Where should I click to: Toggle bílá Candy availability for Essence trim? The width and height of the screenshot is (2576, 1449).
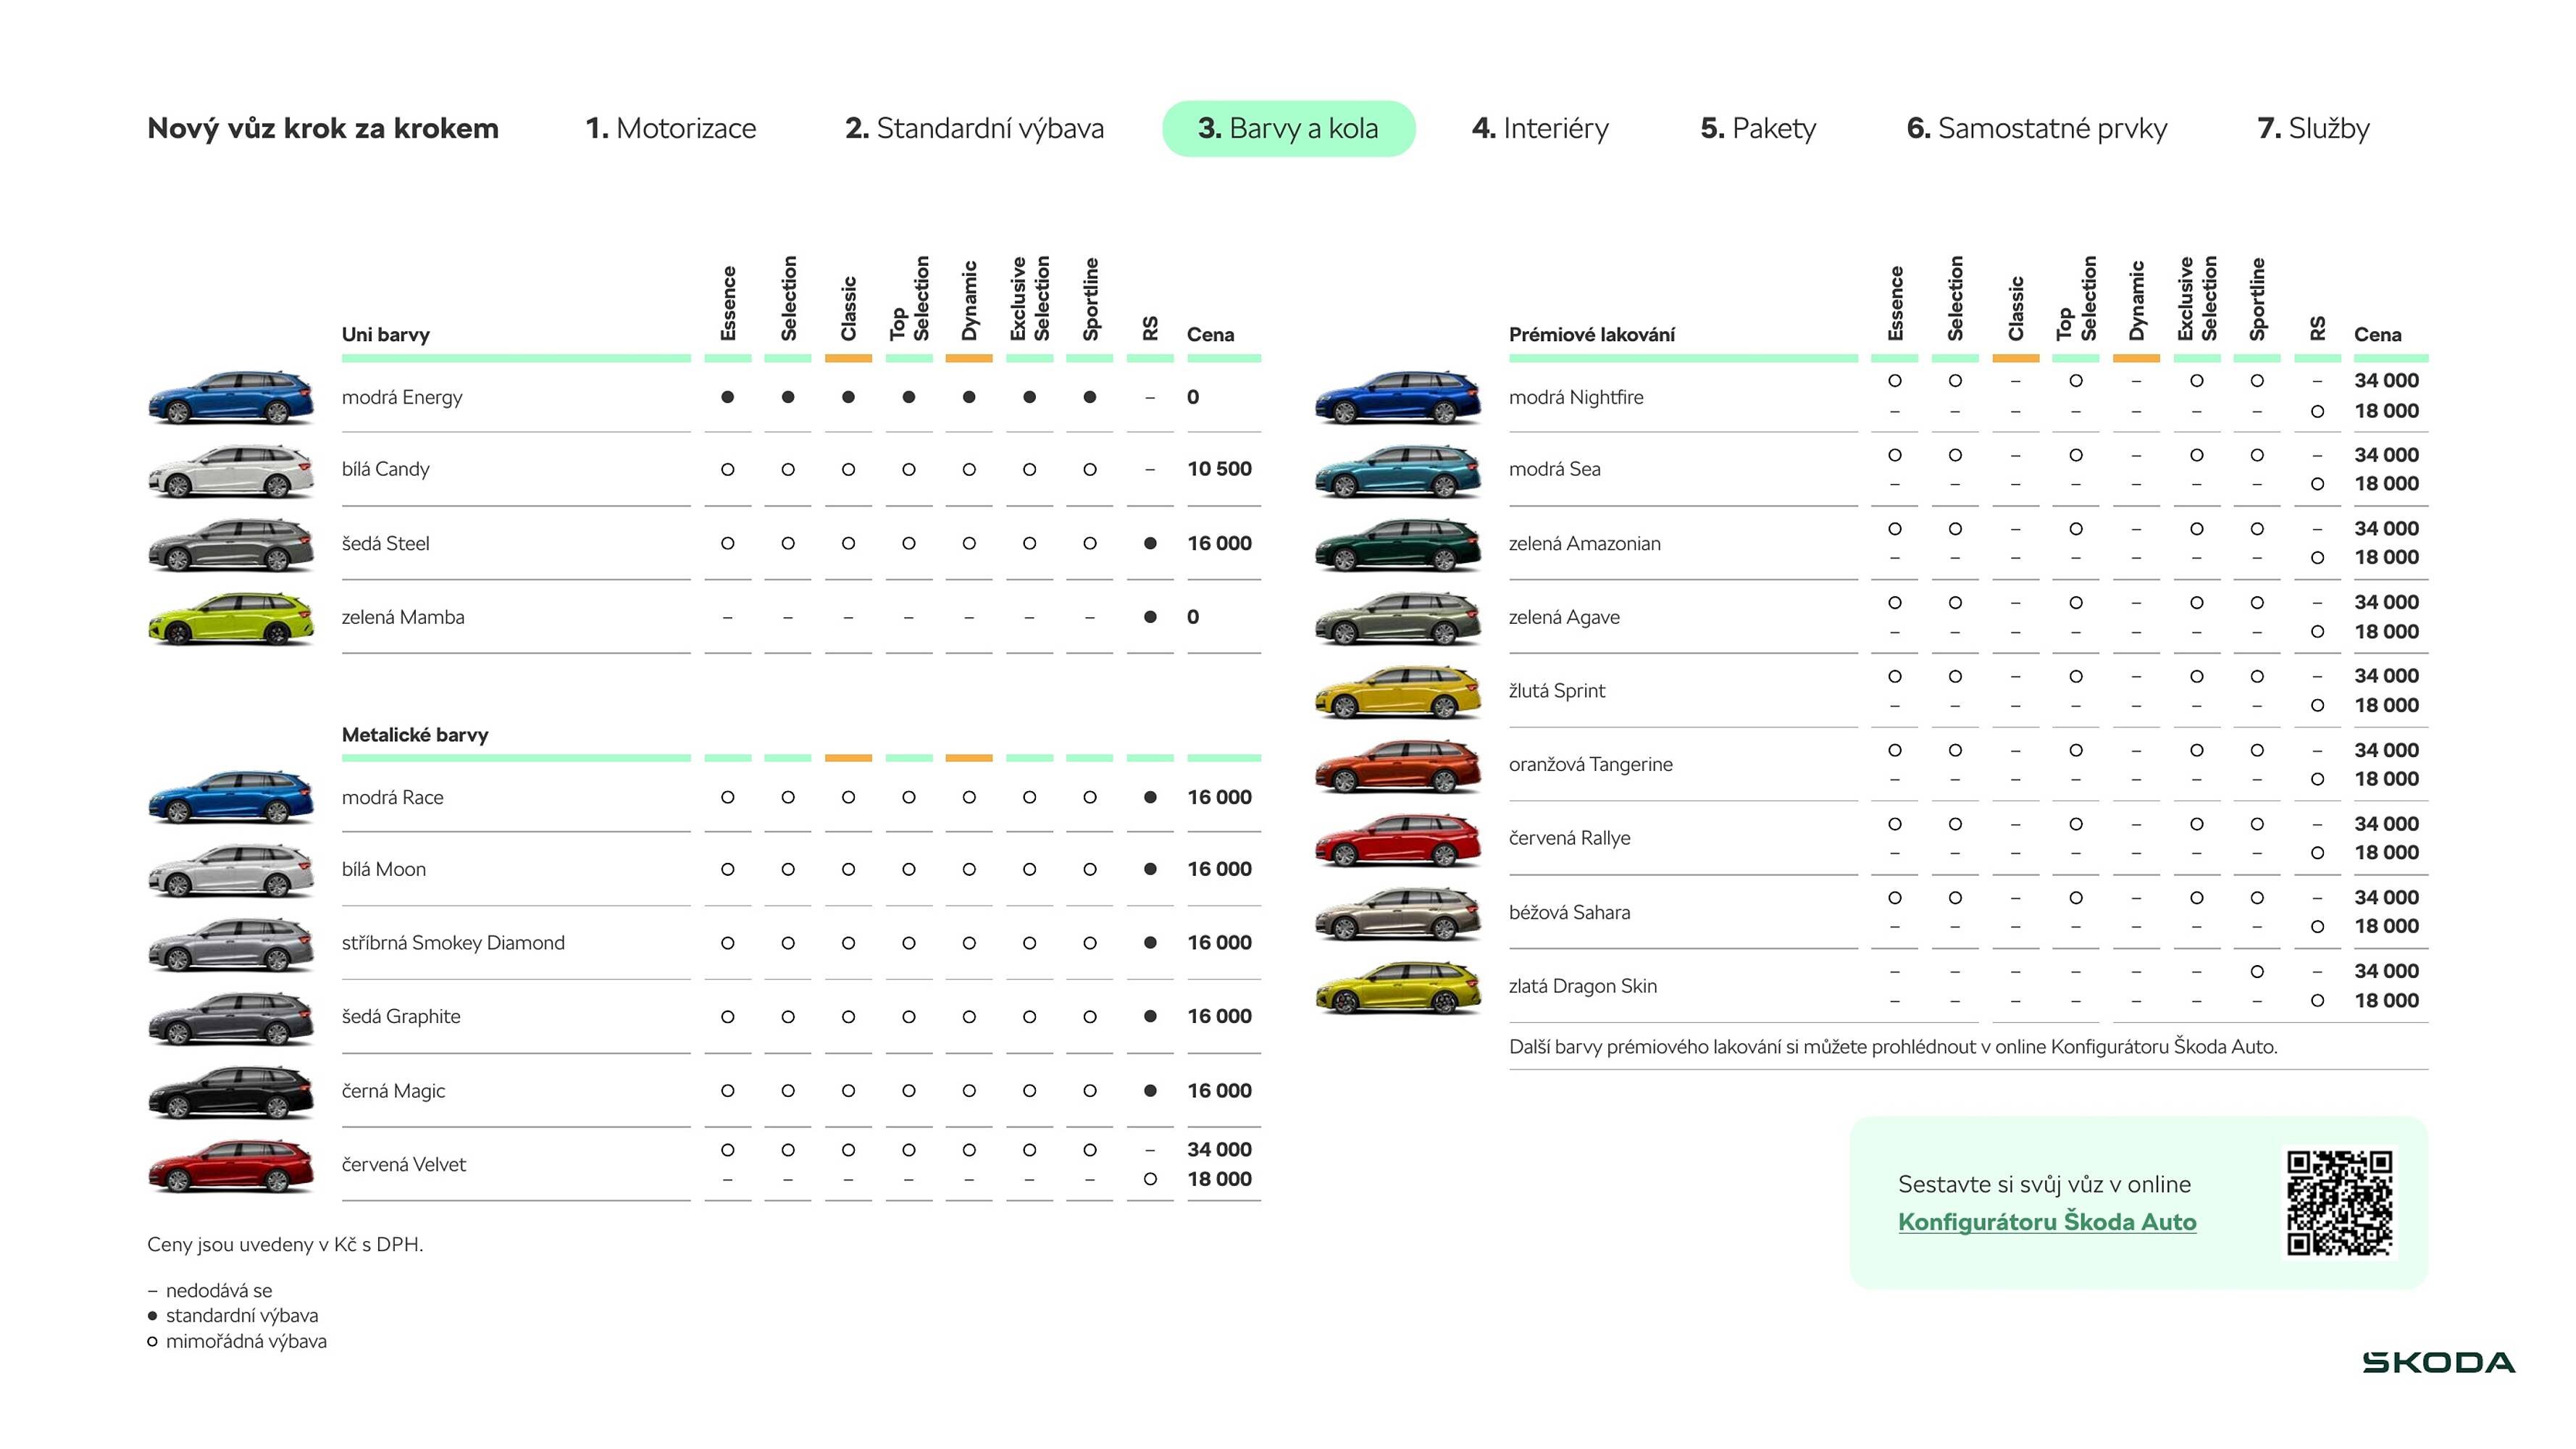[728, 469]
